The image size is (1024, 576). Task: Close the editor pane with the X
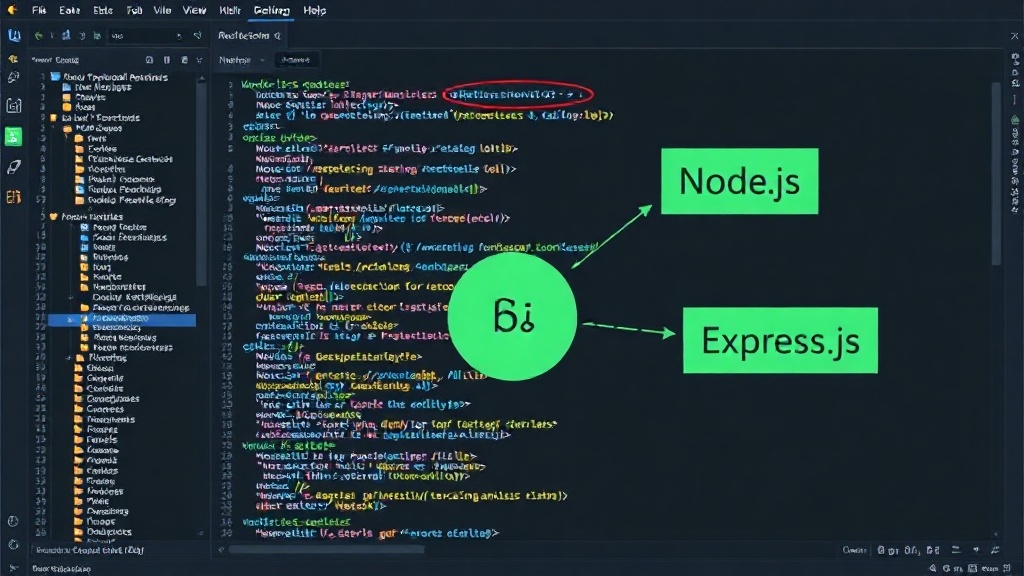point(1014,36)
